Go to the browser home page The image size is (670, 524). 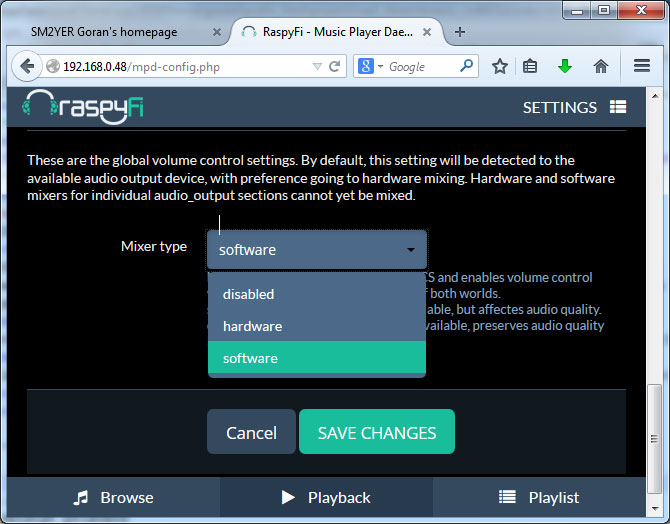coord(600,67)
